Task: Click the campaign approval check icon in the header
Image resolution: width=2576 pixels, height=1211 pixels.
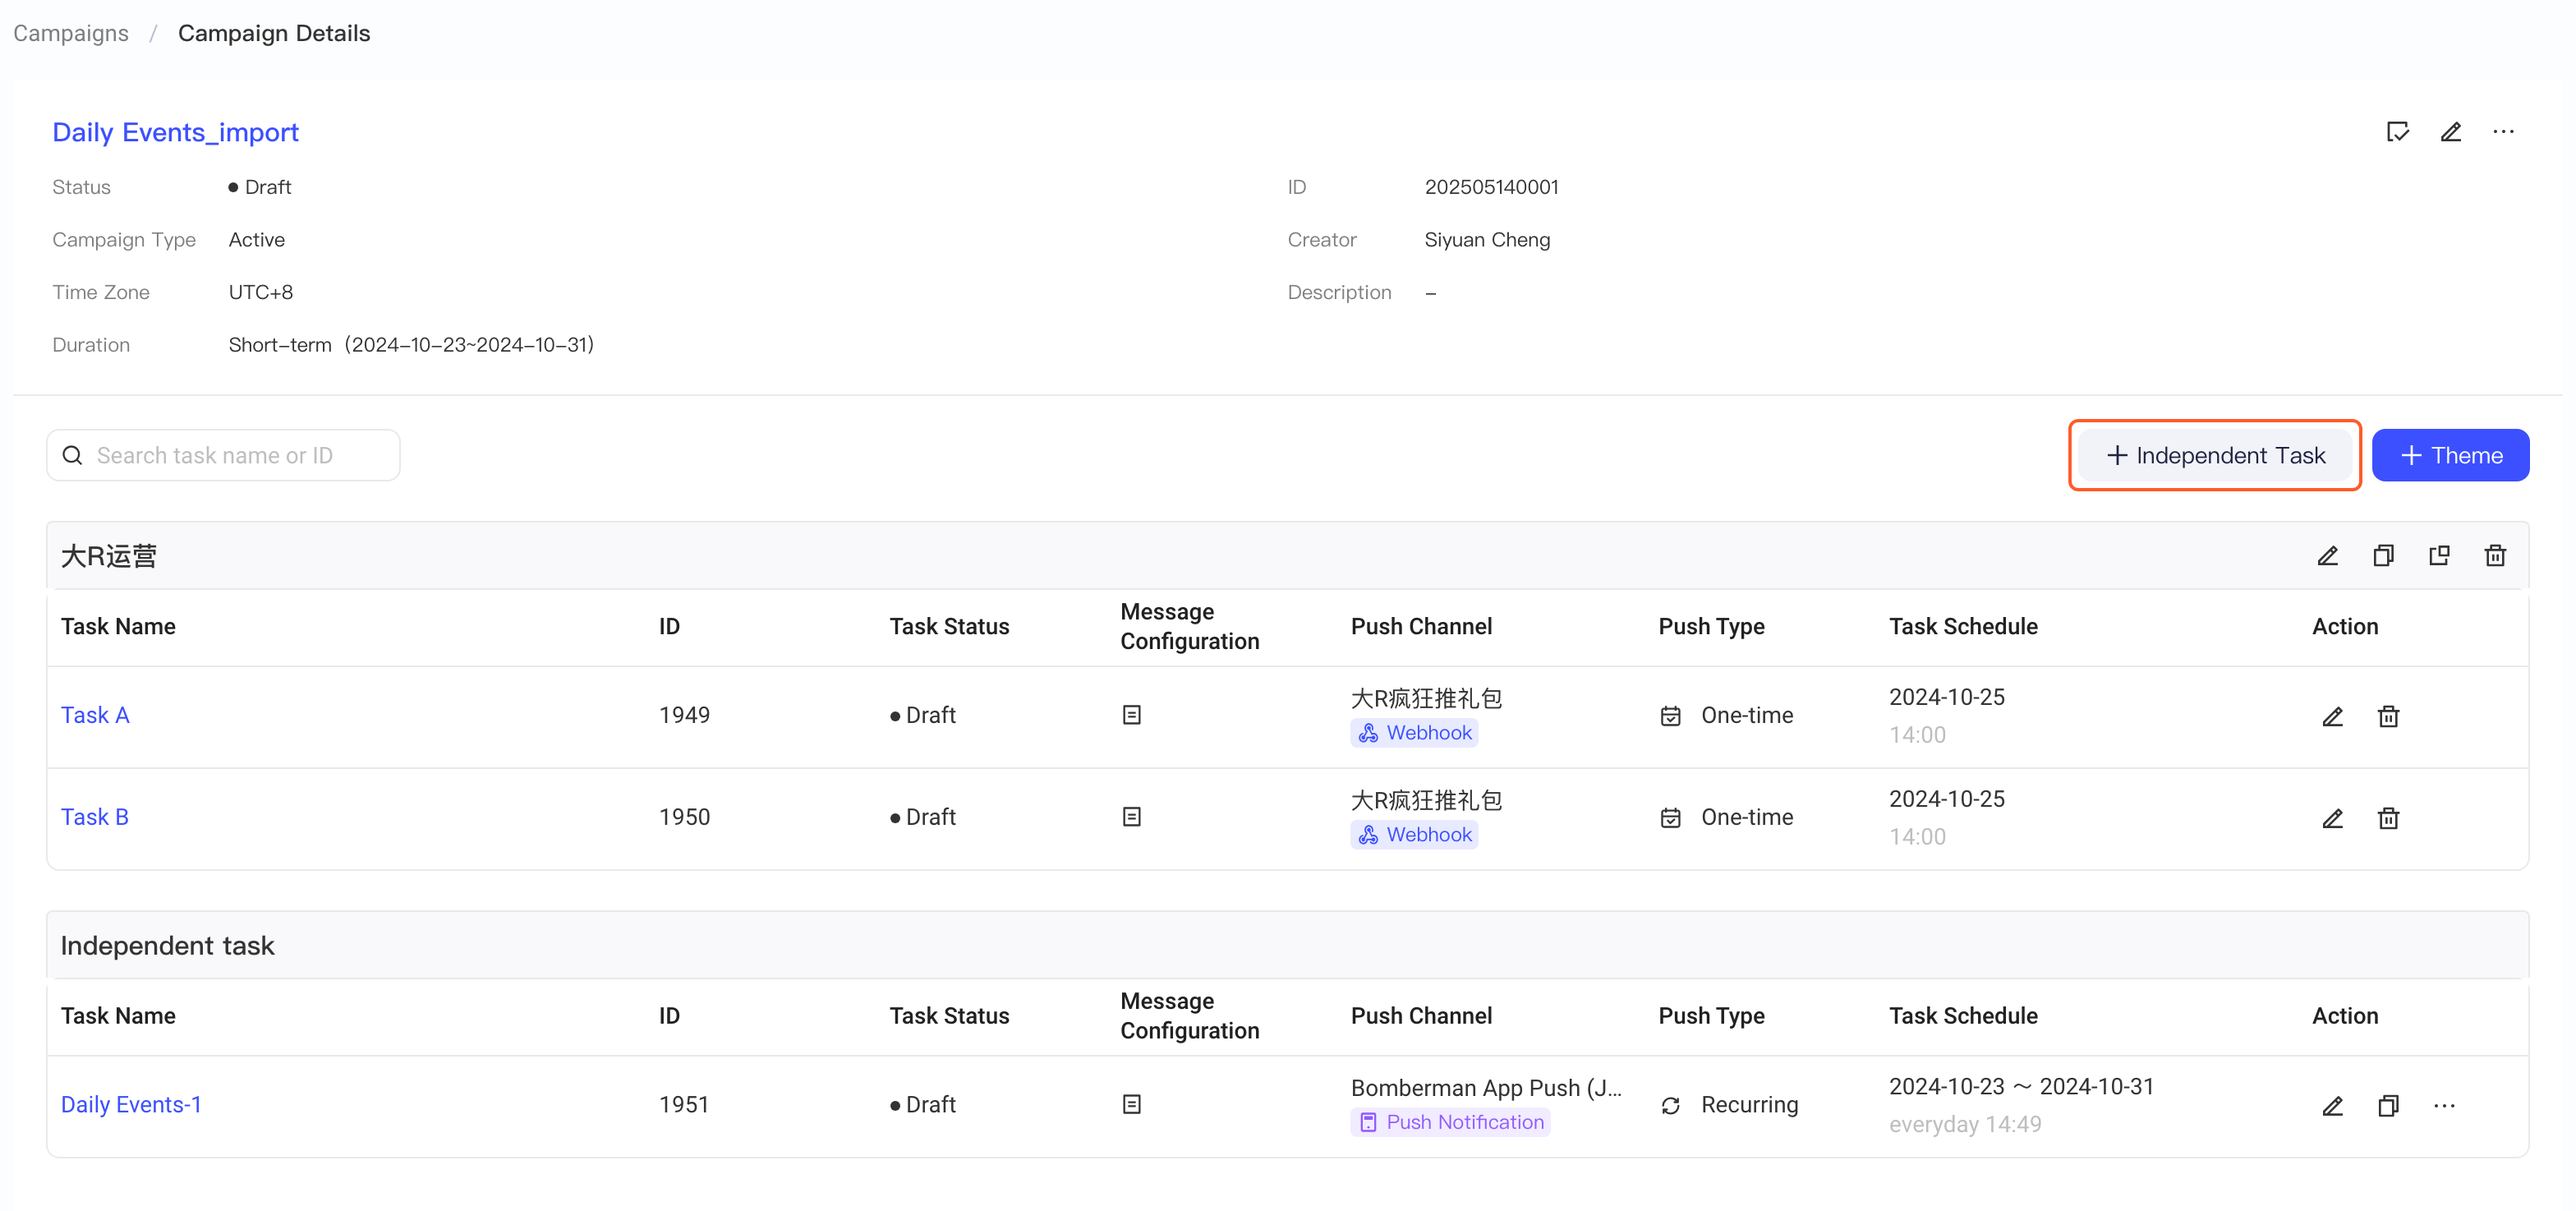Action: 2397,132
